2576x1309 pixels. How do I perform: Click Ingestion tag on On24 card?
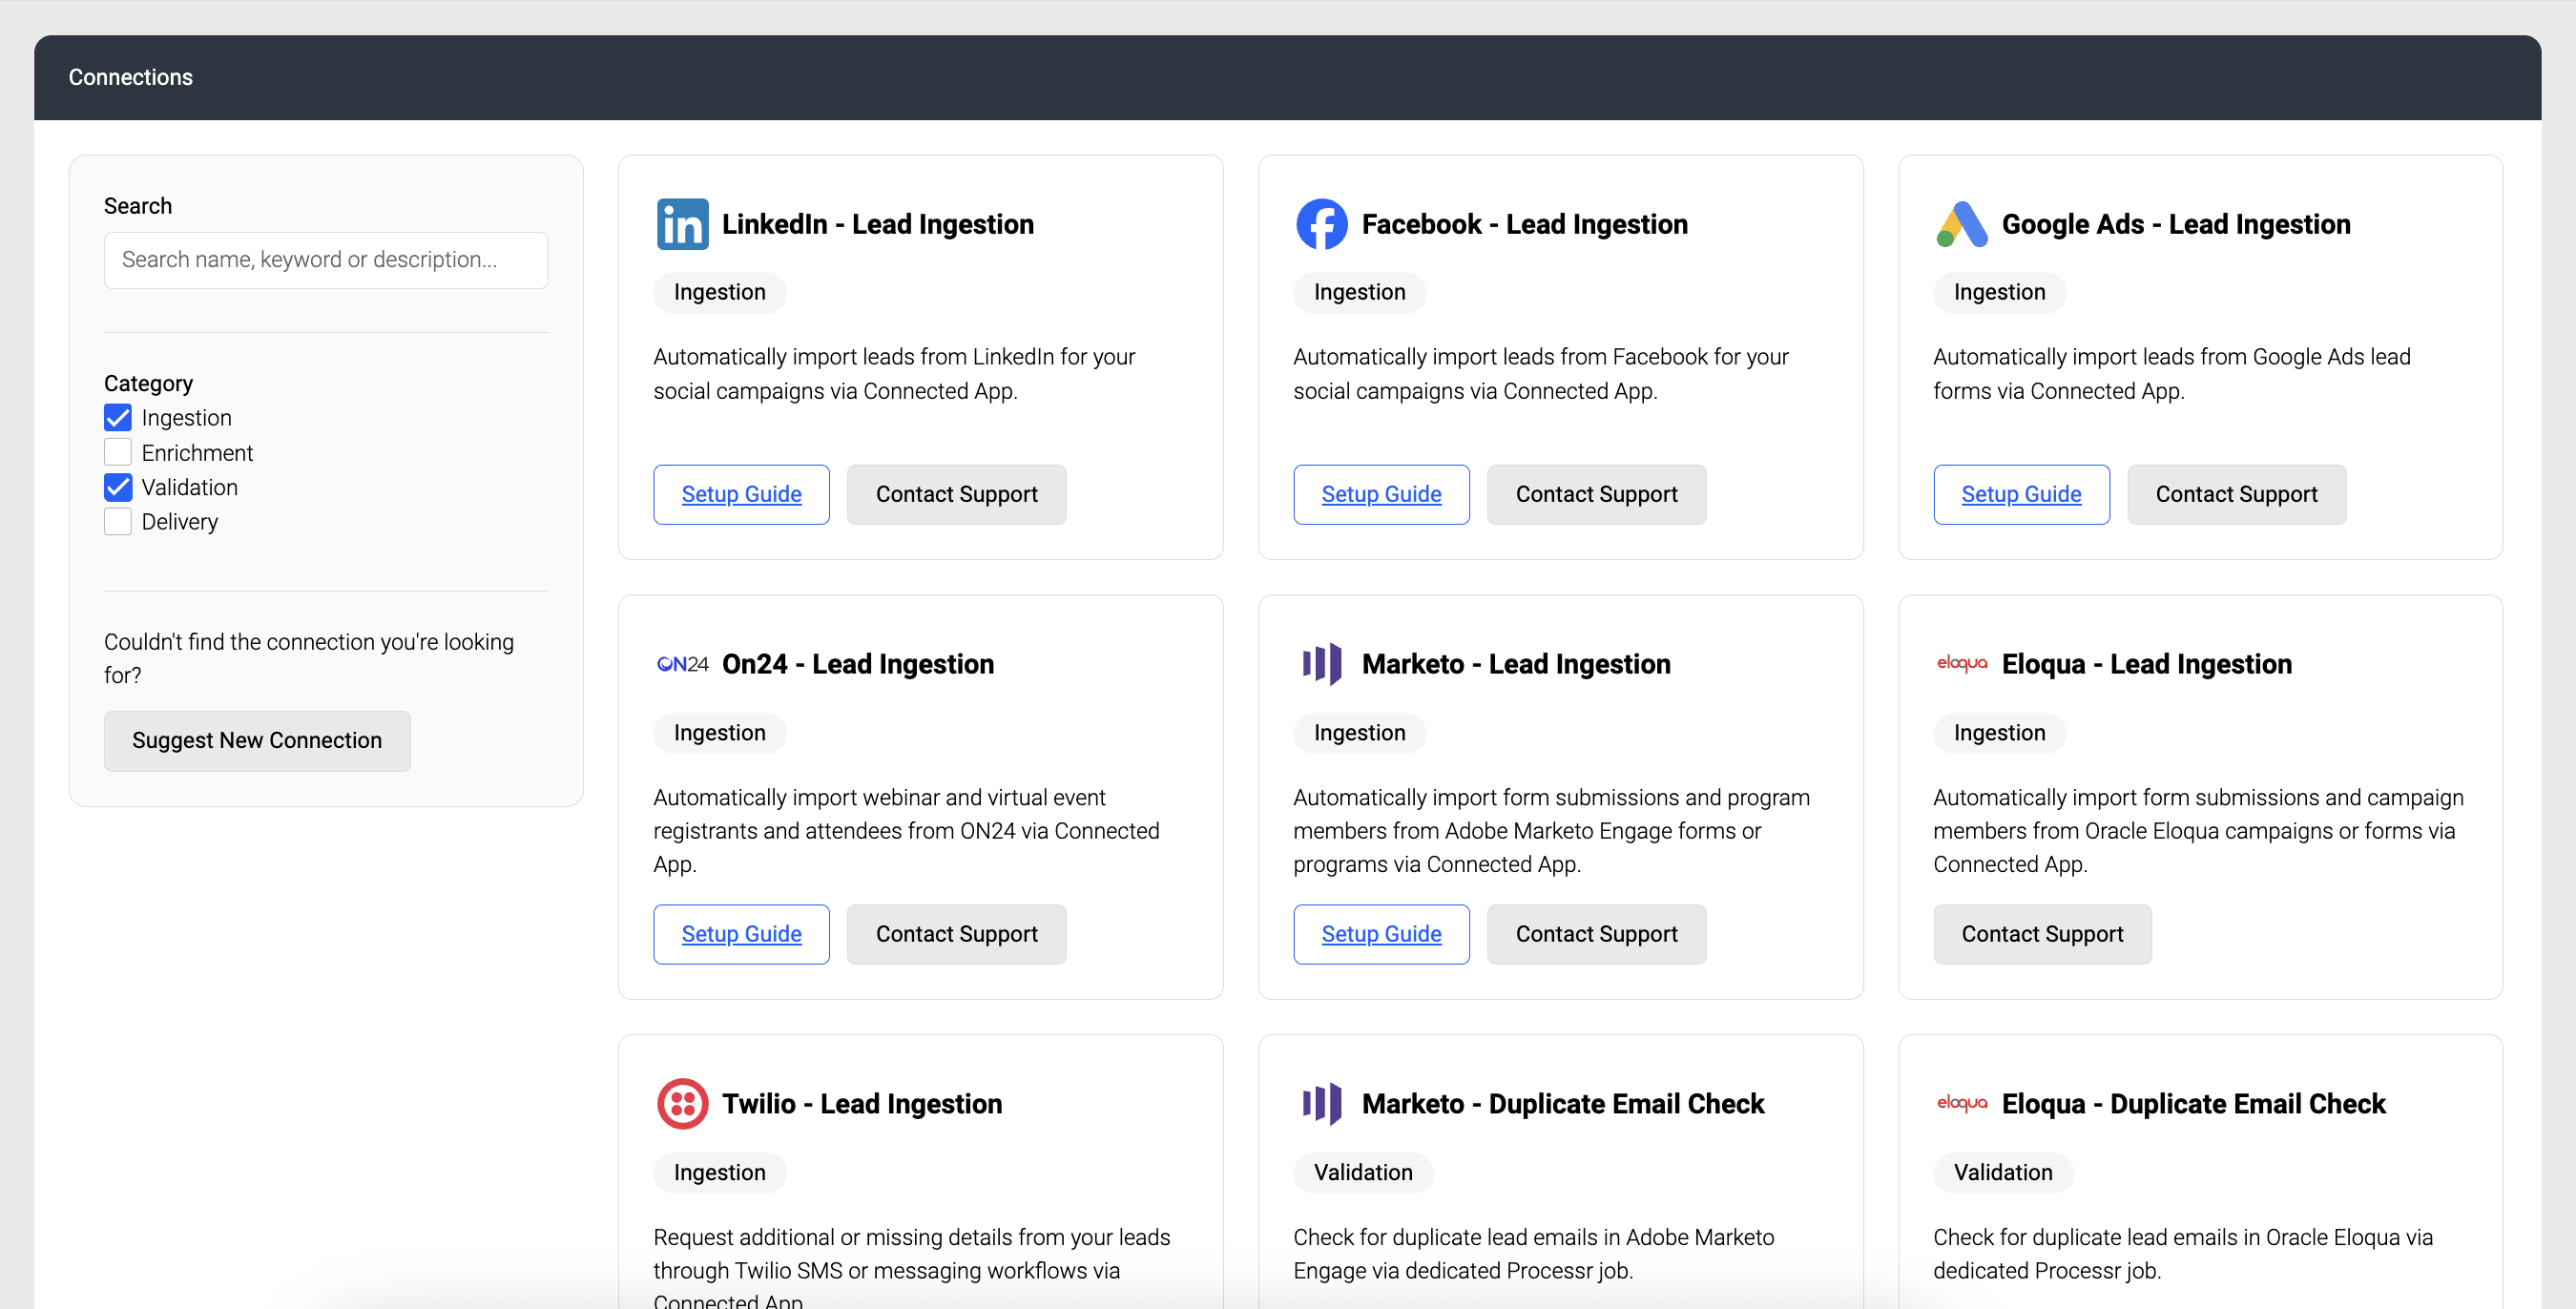tap(720, 733)
